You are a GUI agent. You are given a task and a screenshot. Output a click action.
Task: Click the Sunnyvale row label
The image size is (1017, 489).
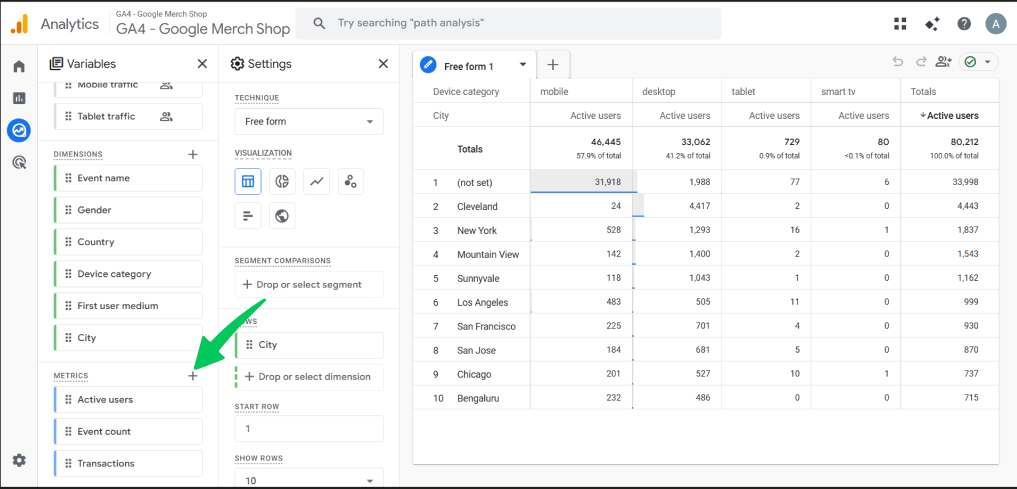click(478, 278)
